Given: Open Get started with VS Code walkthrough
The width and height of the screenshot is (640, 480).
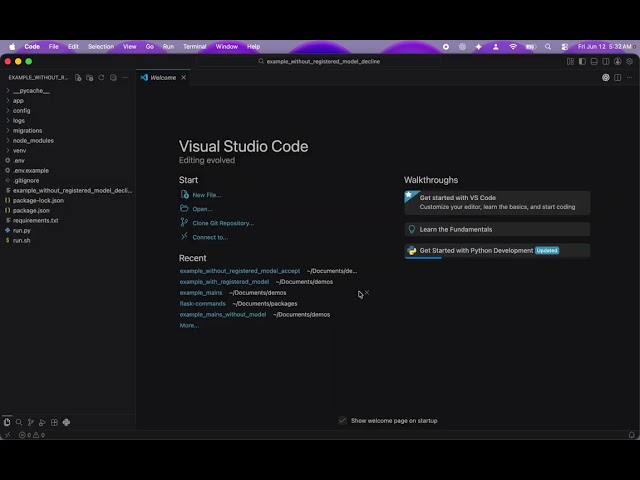Looking at the screenshot, I should (497, 202).
